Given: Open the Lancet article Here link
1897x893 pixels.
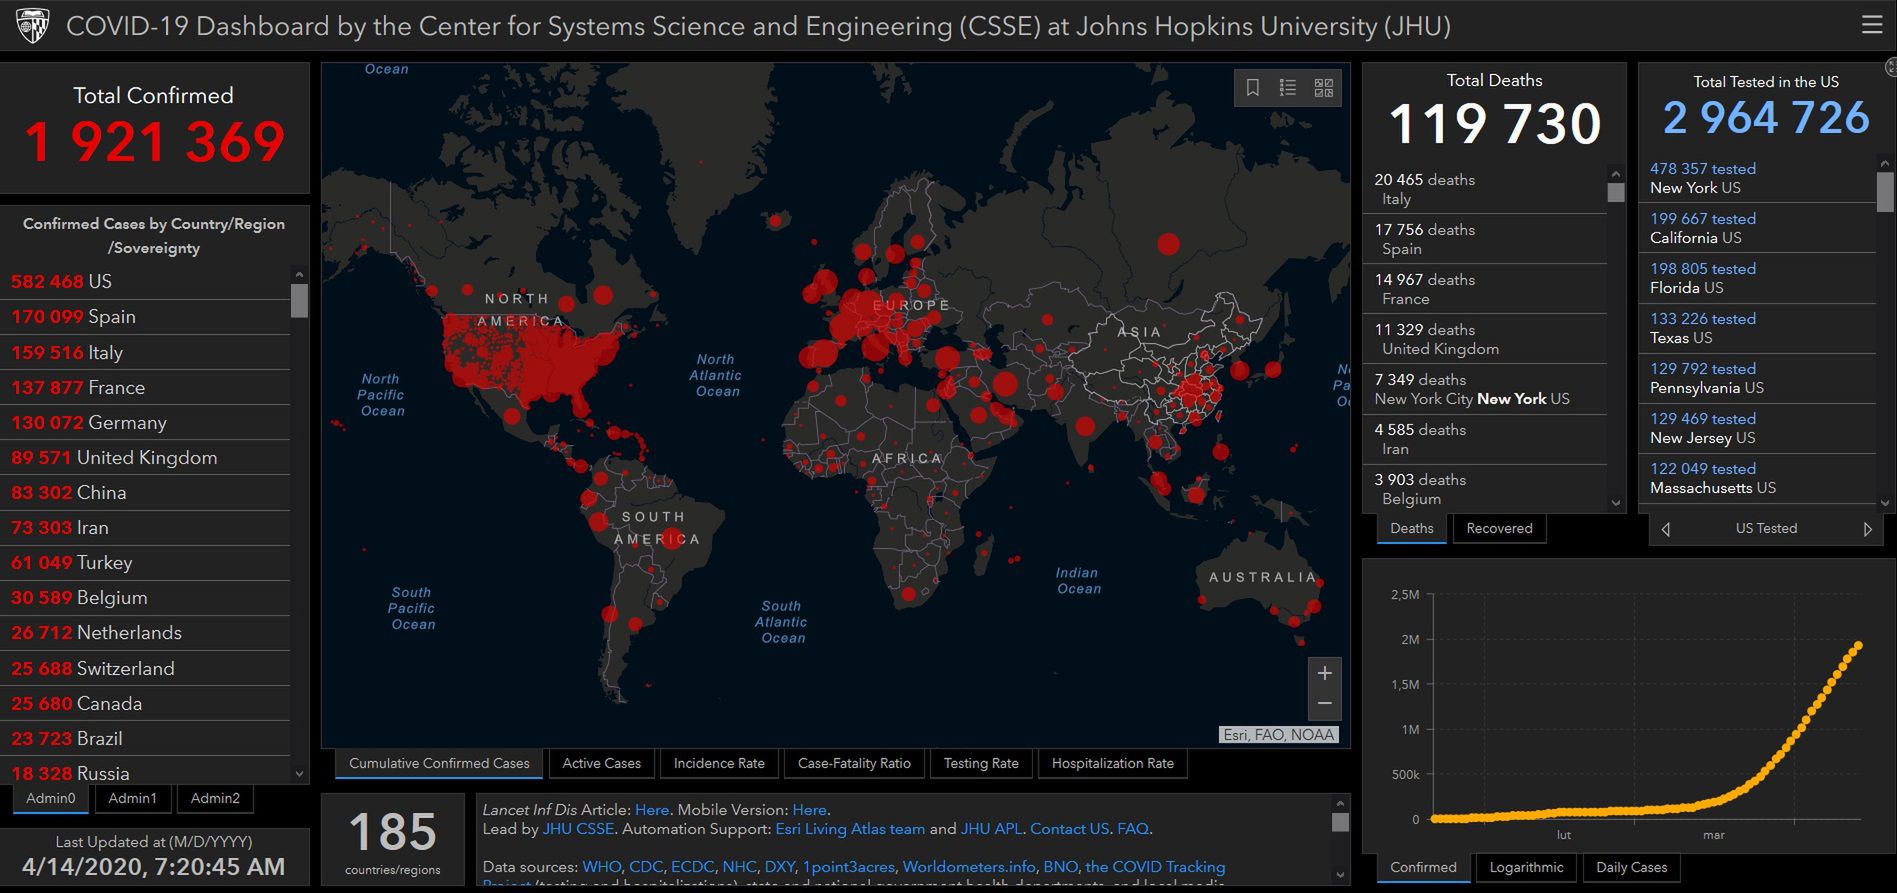Looking at the screenshot, I should pos(652,810).
